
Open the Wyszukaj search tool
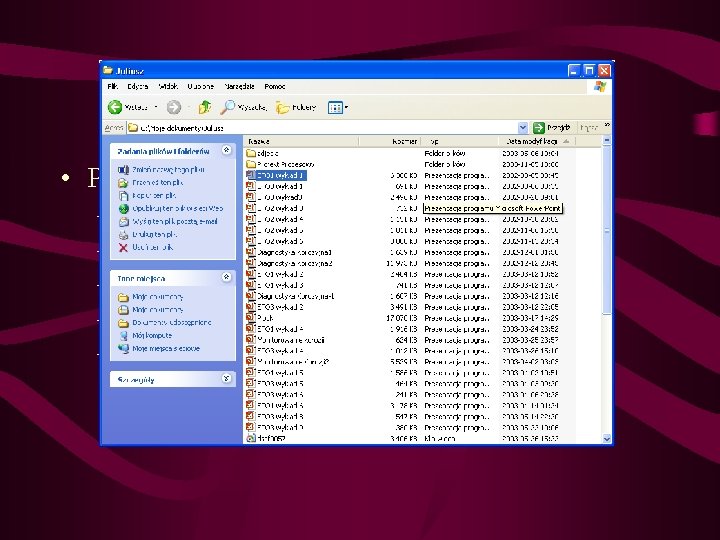tap(243, 107)
